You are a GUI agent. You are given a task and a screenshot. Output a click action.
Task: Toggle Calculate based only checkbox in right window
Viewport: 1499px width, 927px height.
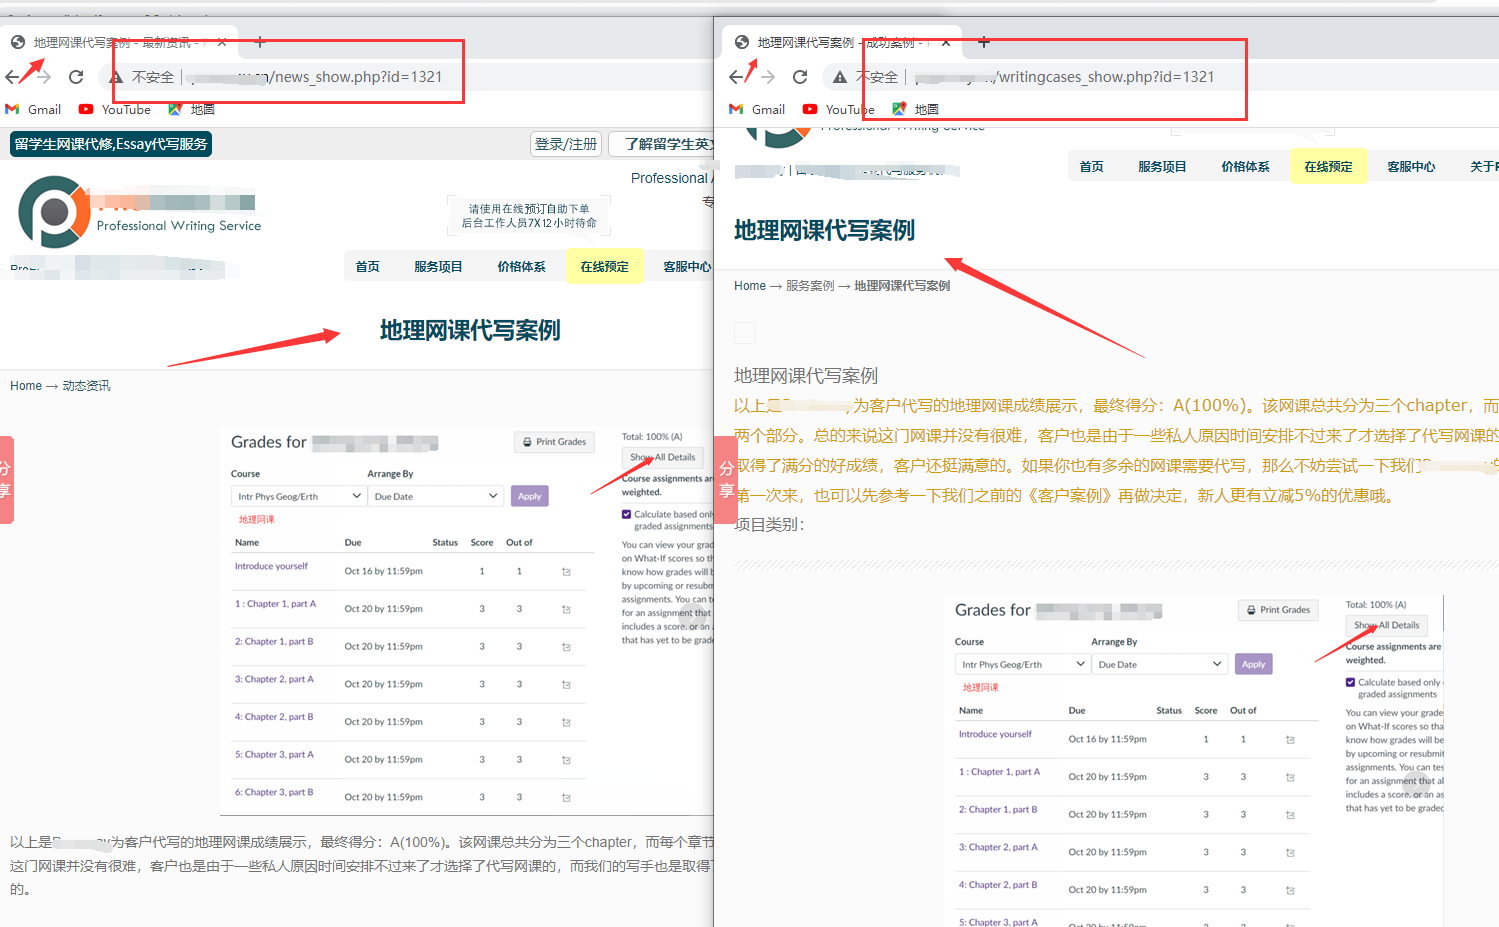click(x=1350, y=682)
